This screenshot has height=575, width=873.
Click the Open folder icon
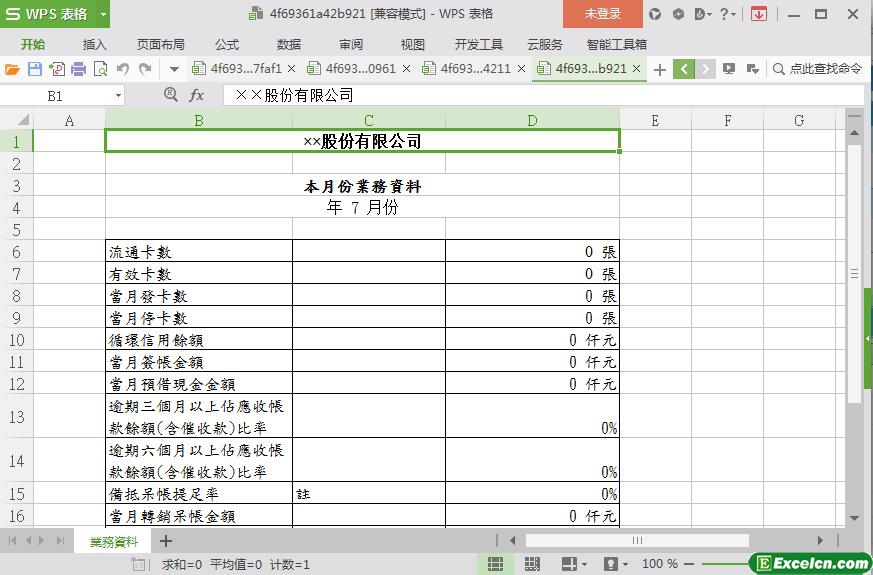tap(12, 69)
